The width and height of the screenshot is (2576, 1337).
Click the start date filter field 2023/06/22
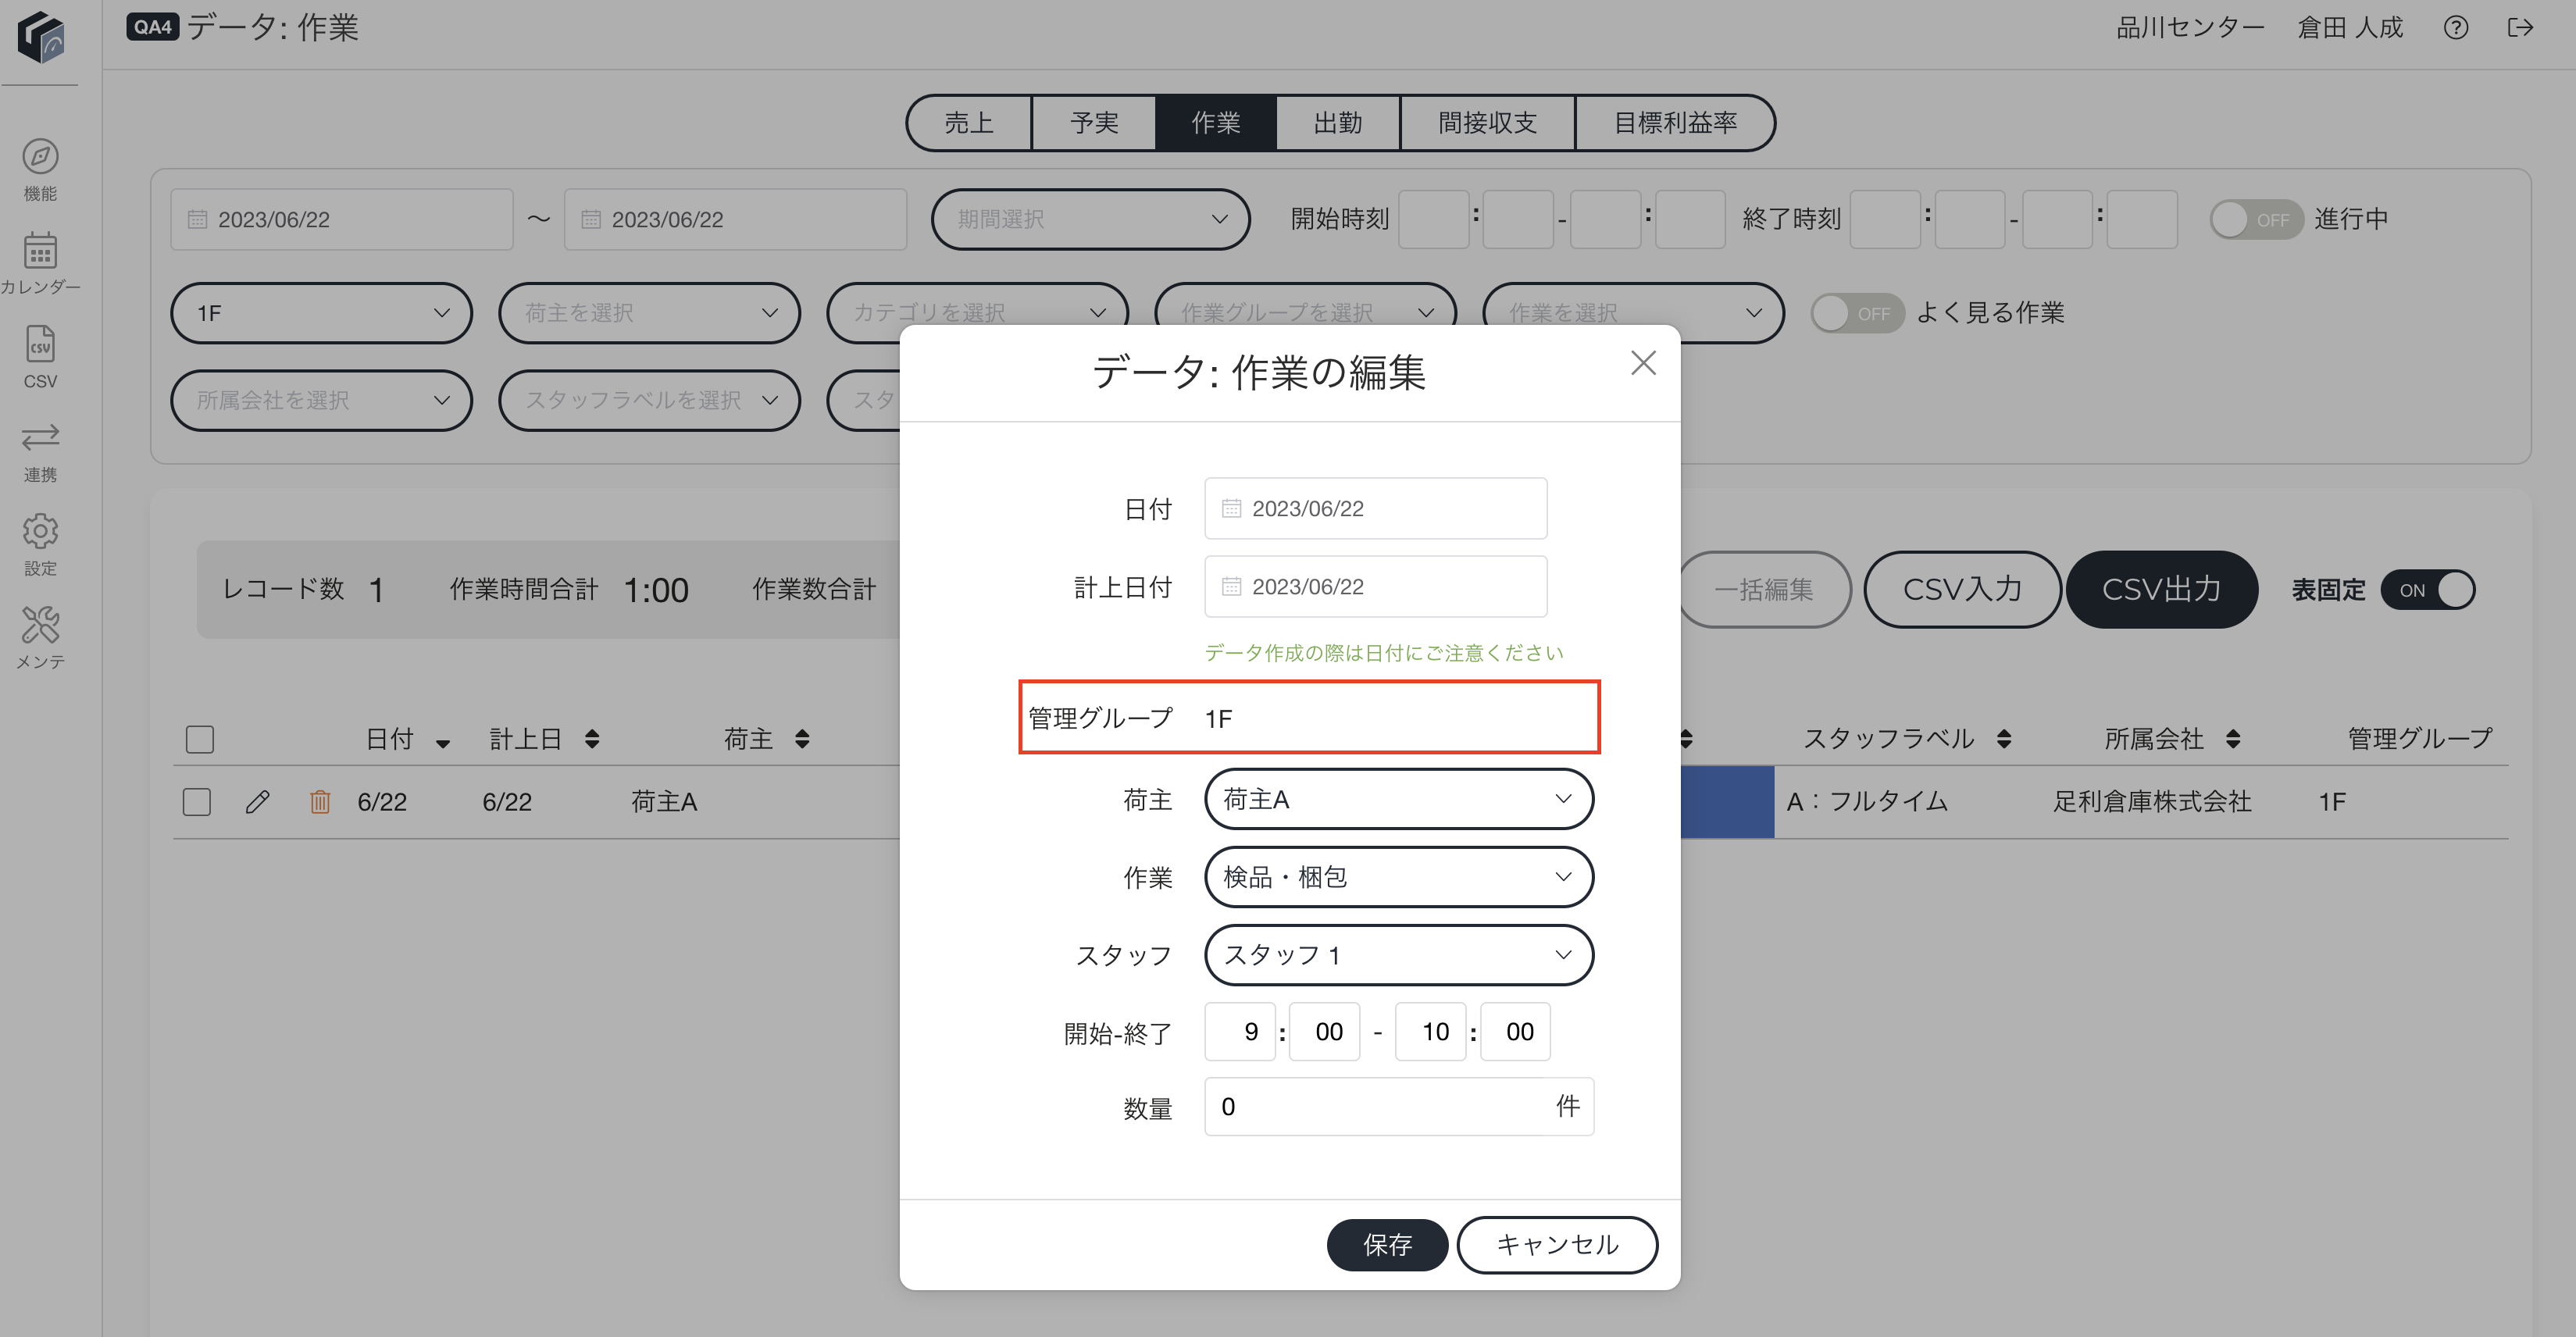click(342, 220)
